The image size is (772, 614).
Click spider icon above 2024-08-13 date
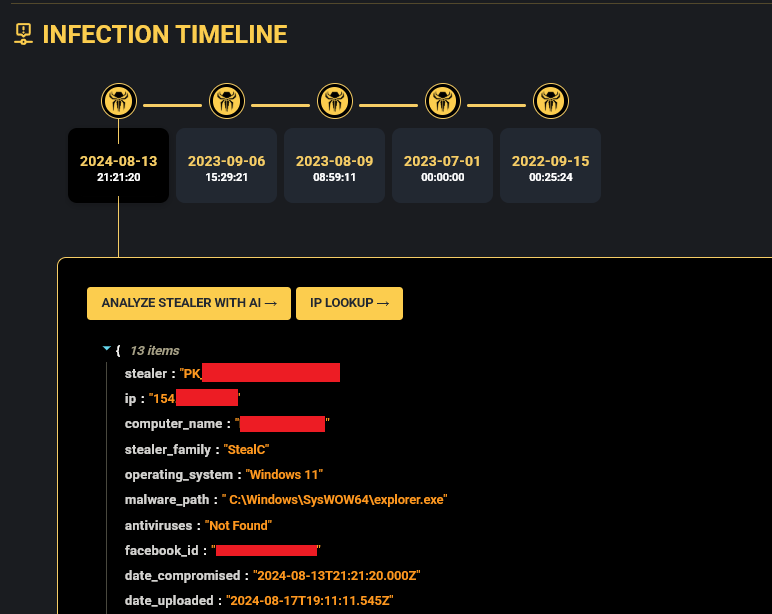pyautogui.click(x=118, y=101)
